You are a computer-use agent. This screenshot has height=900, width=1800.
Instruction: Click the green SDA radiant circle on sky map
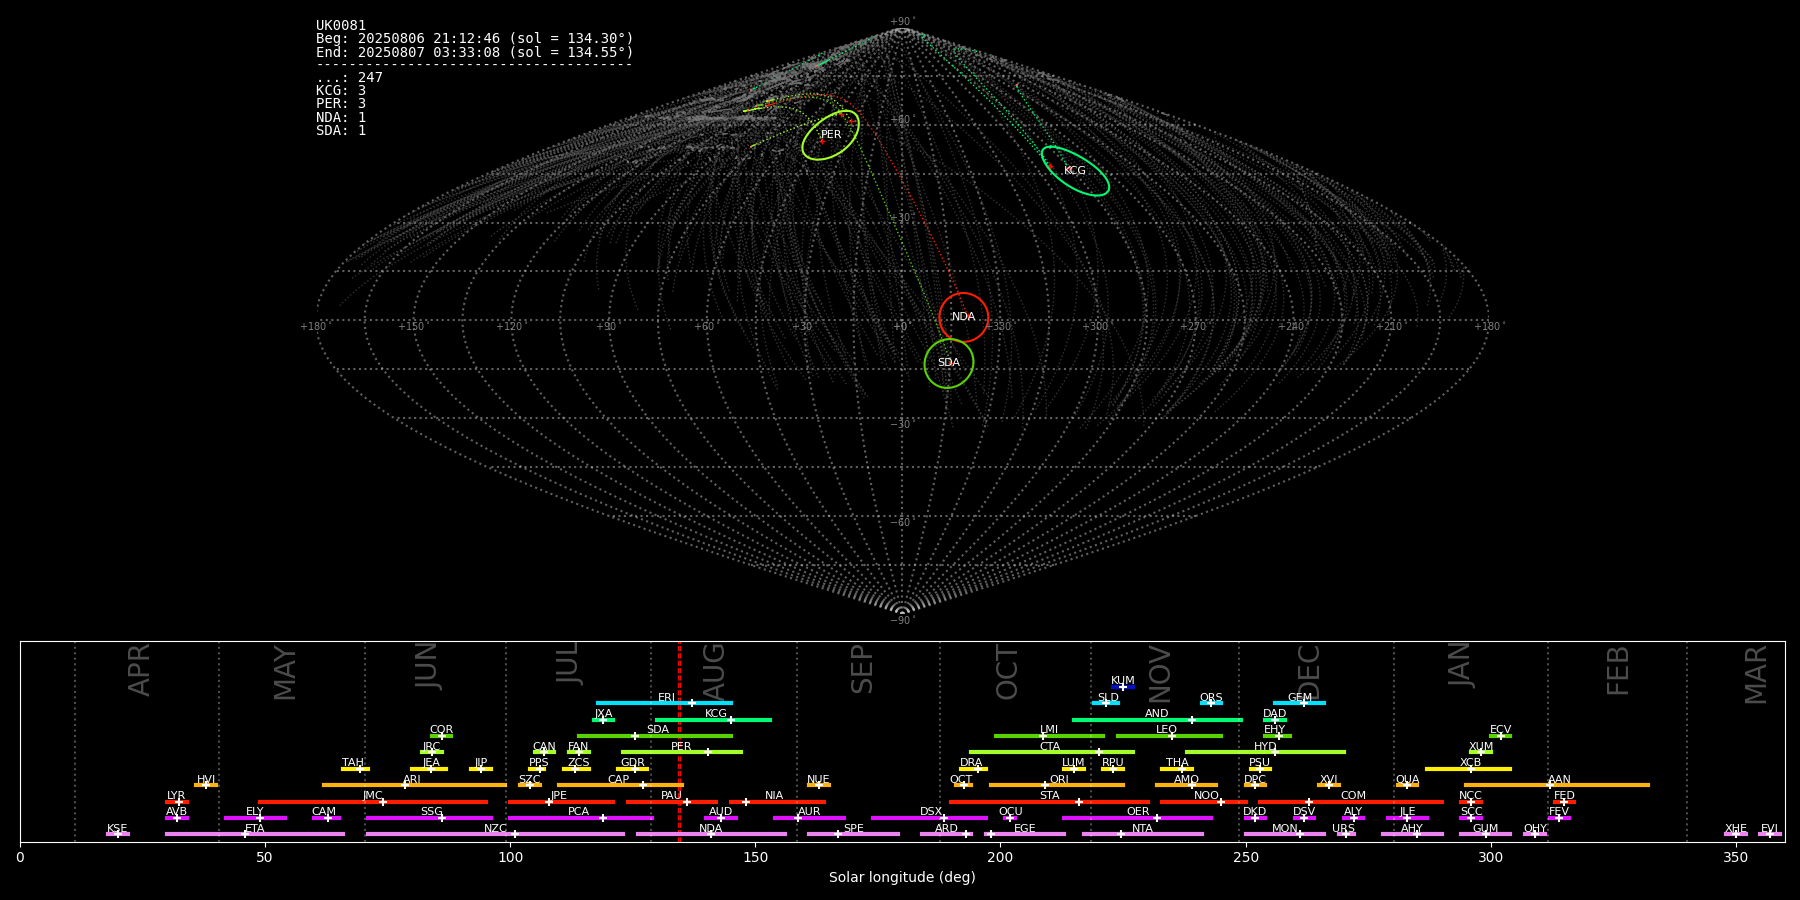949,363
